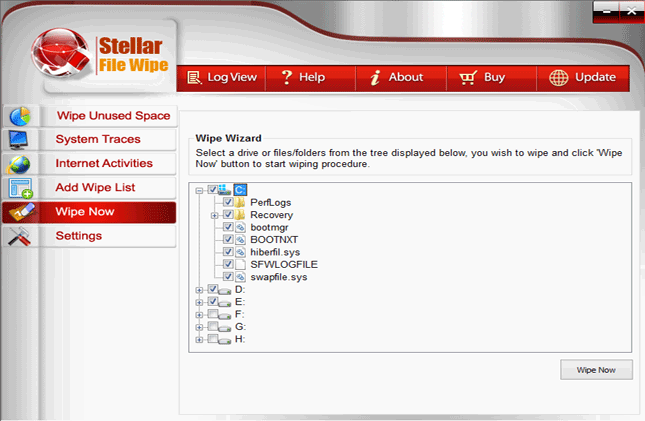This screenshot has height=421, width=645.
Task: Uncheck the hiberfil.sys checkbox
Action: [x=228, y=251]
